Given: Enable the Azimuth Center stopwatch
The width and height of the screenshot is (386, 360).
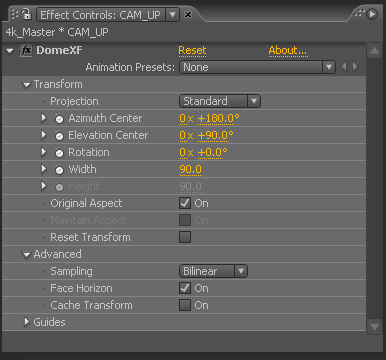Looking at the screenshot, I should coord(59,119).
